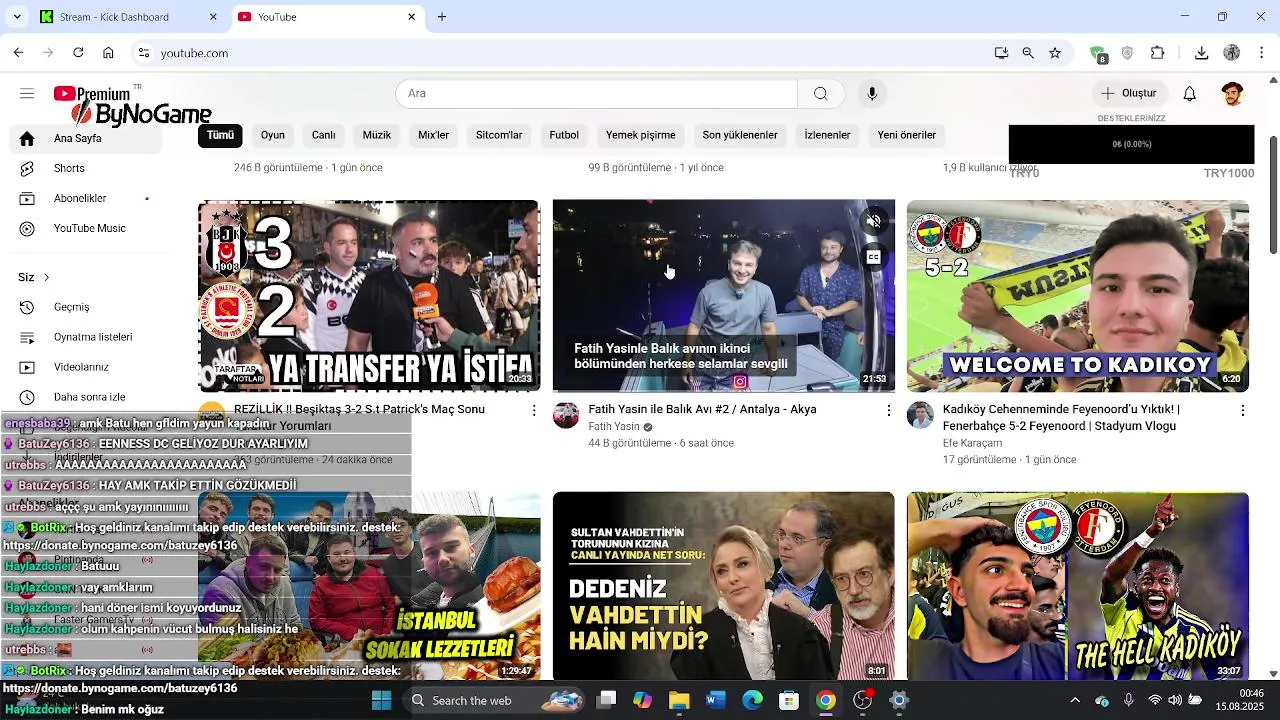Image resolution: width=1280 pixels, height=720 pixels.
Task: Open Abonelikler subscriptions in sidebar
Action: point(85,198)
